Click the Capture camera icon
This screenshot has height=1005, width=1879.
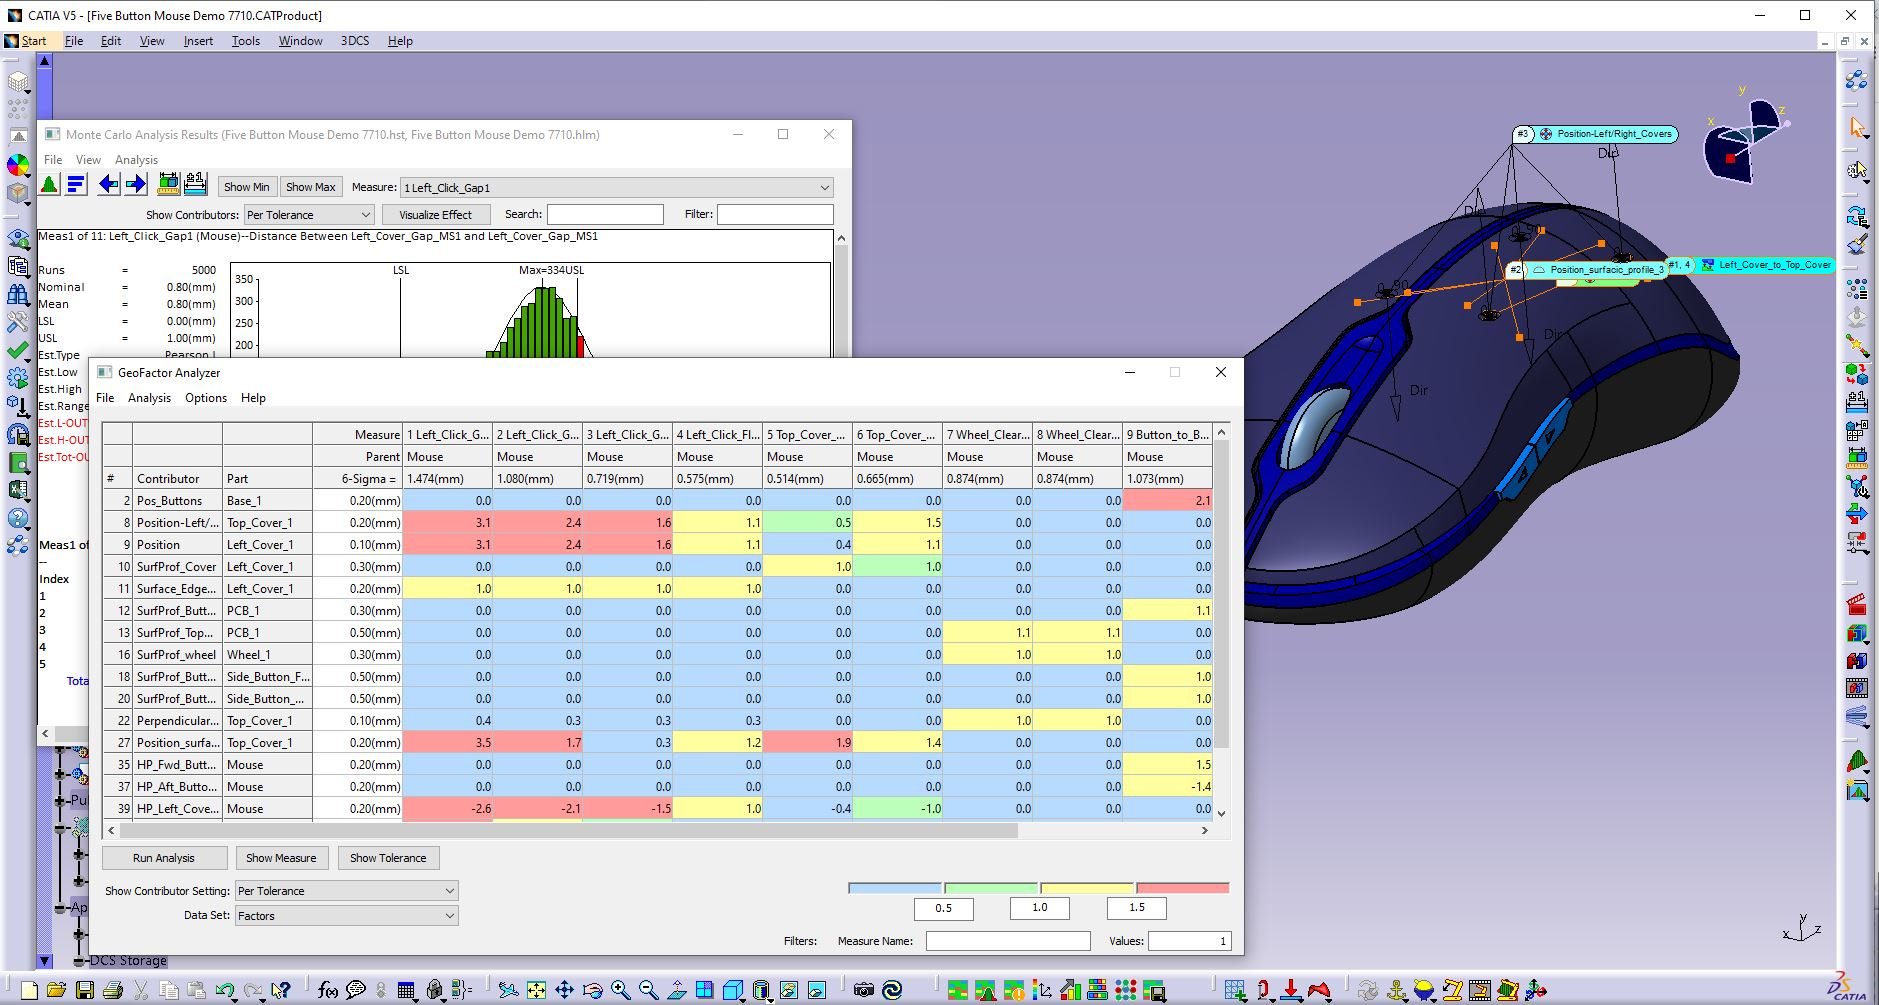(x=864, y=990)
